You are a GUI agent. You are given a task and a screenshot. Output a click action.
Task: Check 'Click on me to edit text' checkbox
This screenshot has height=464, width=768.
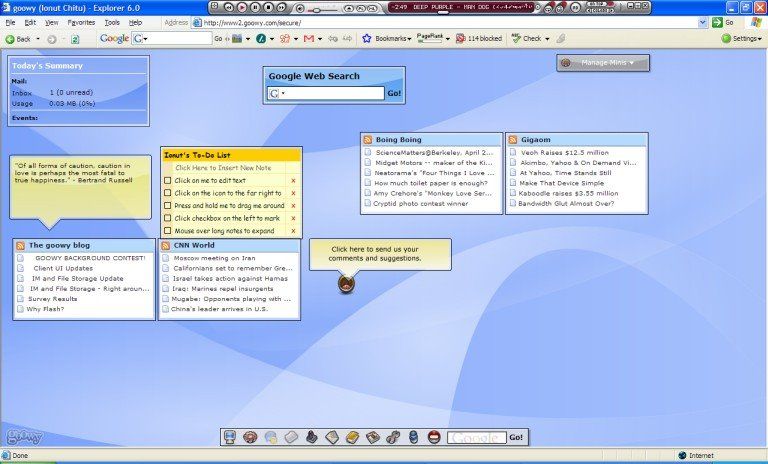point(168,180)
